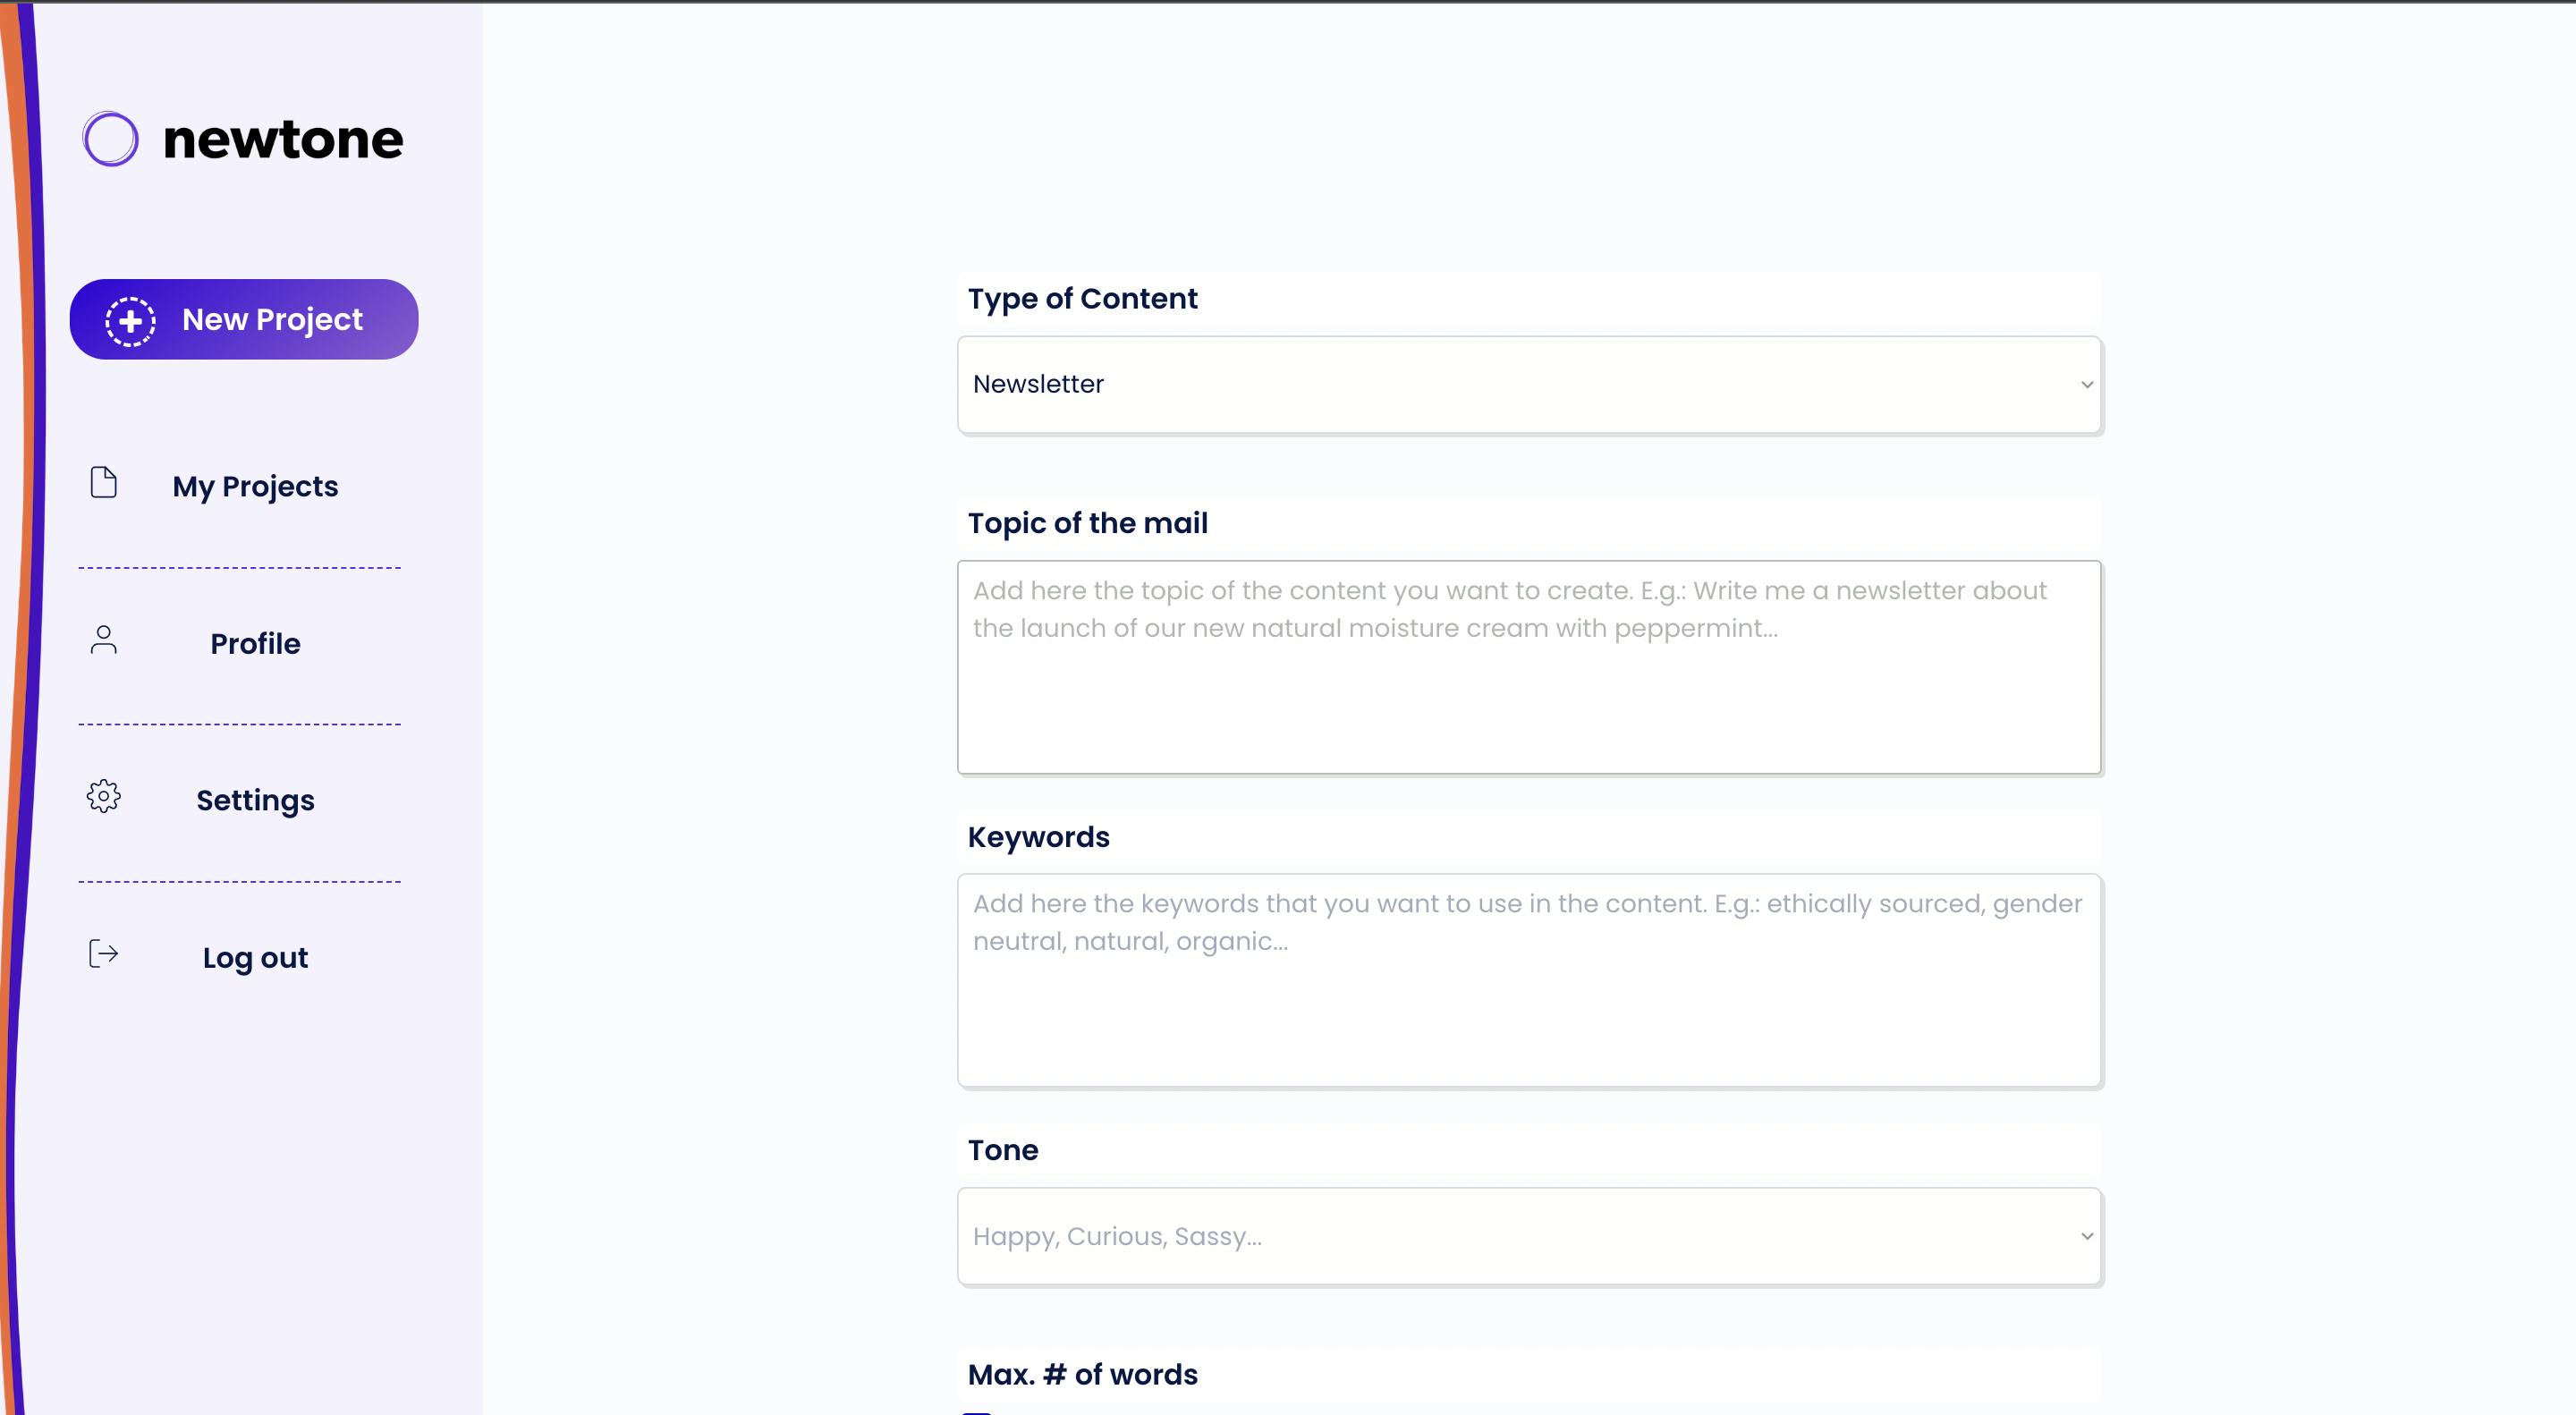The image size is (2576, 1415).
Task: Focus the Keywords text area
Action: pos(1529,980)
